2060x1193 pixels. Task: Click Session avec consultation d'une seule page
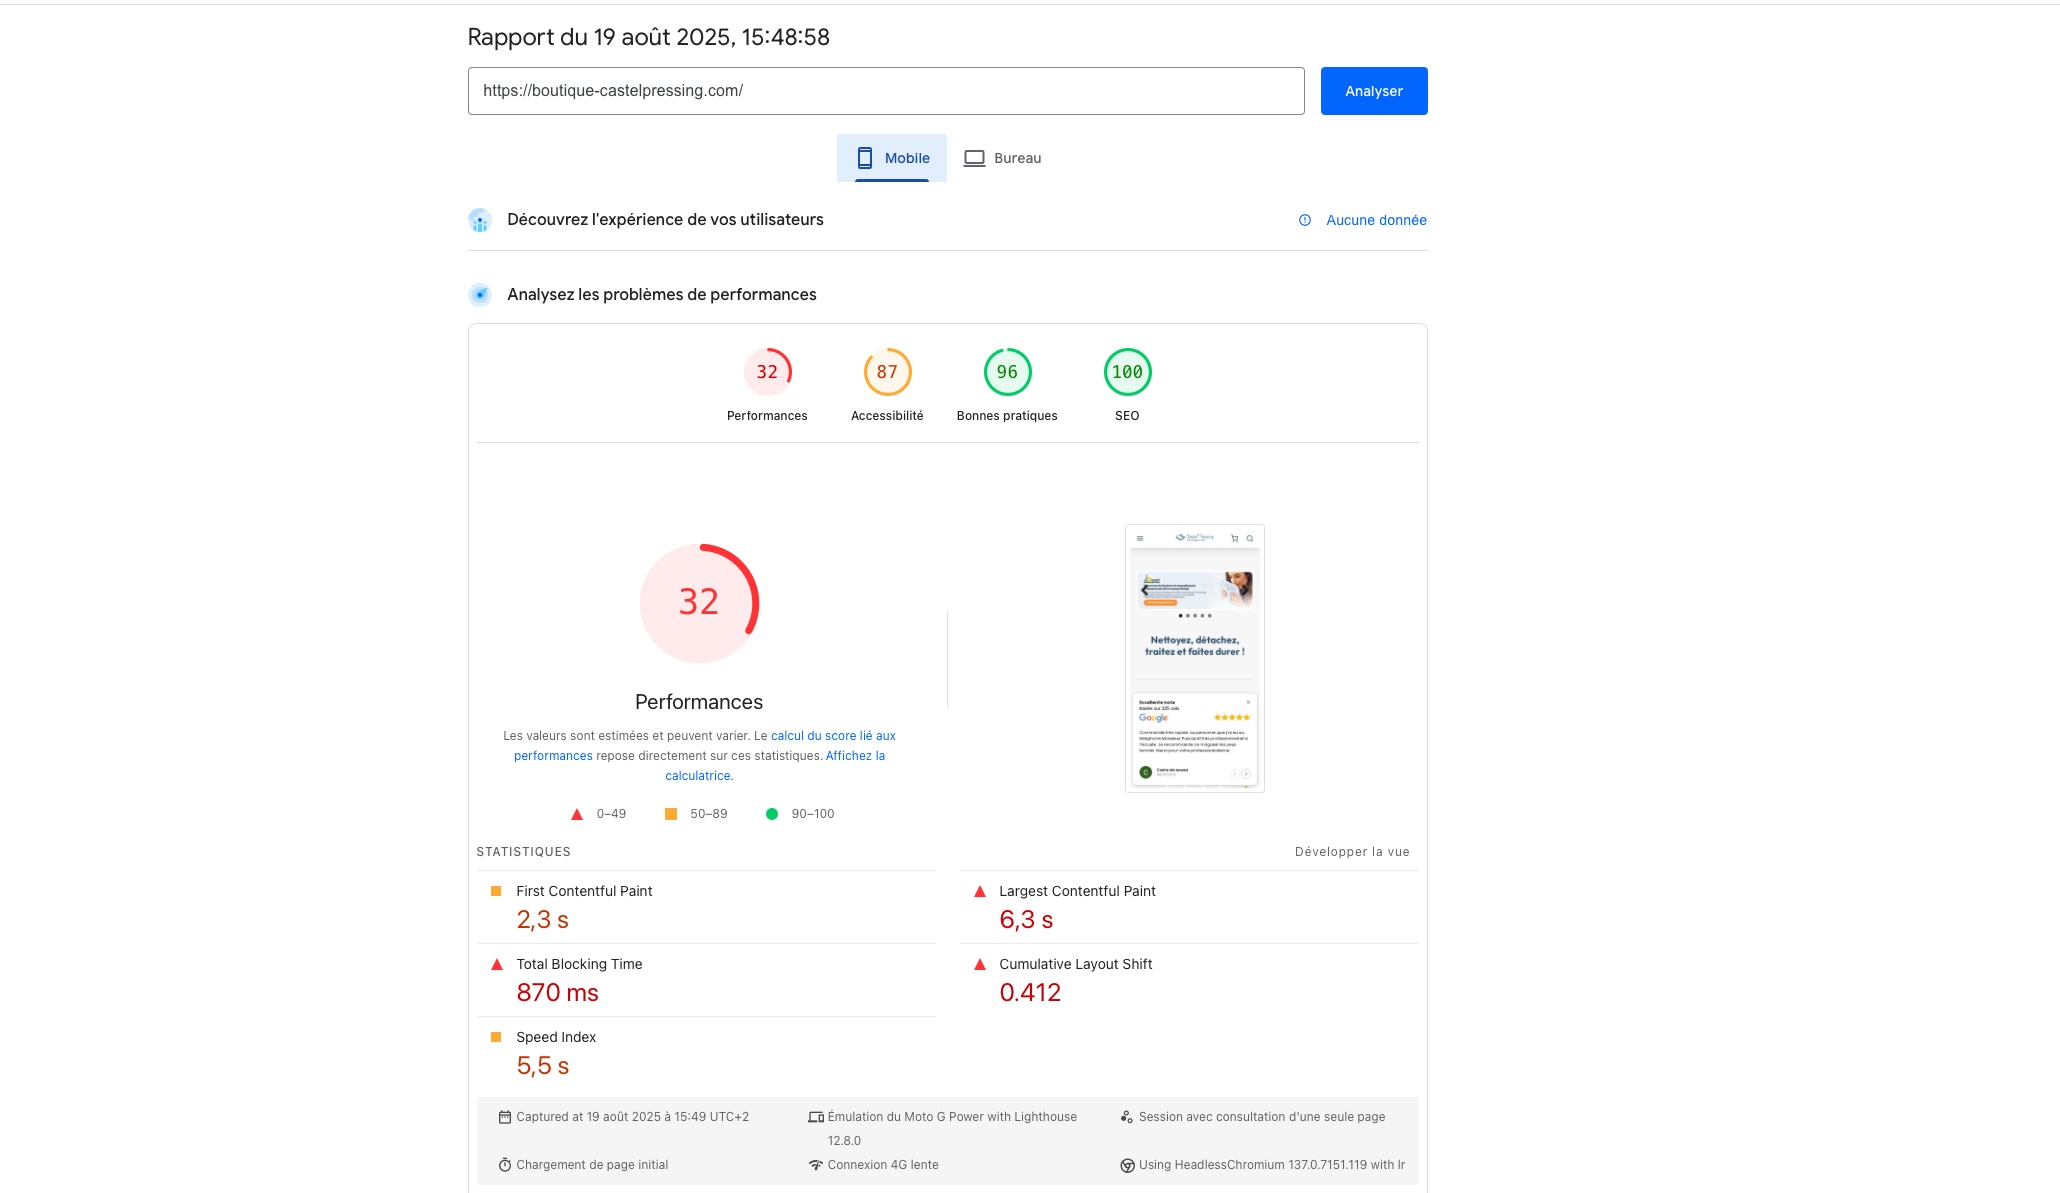1262,1117
